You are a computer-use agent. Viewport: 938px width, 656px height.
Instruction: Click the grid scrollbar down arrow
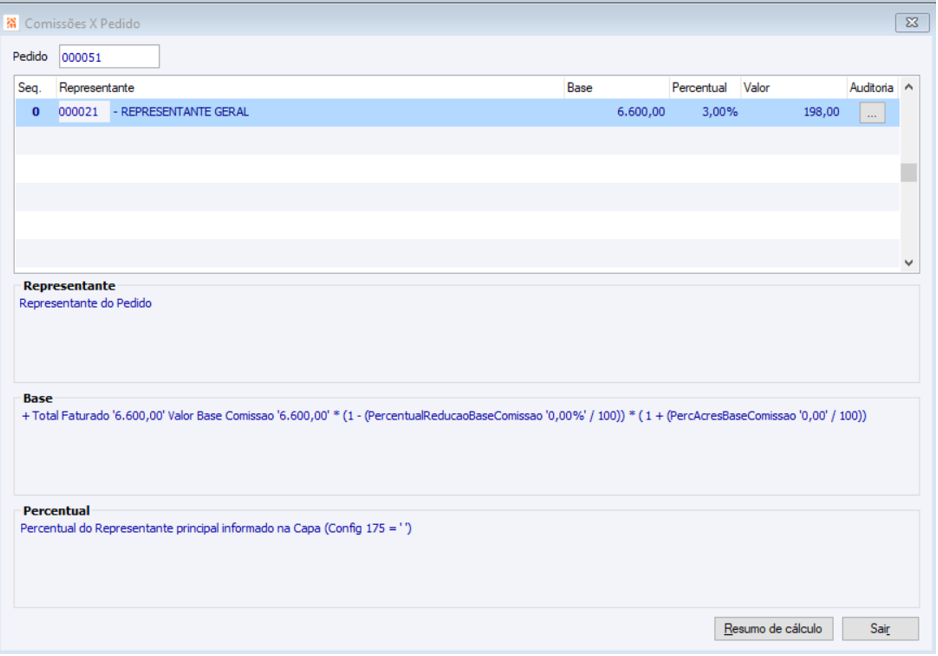click(x=909, y=263)
